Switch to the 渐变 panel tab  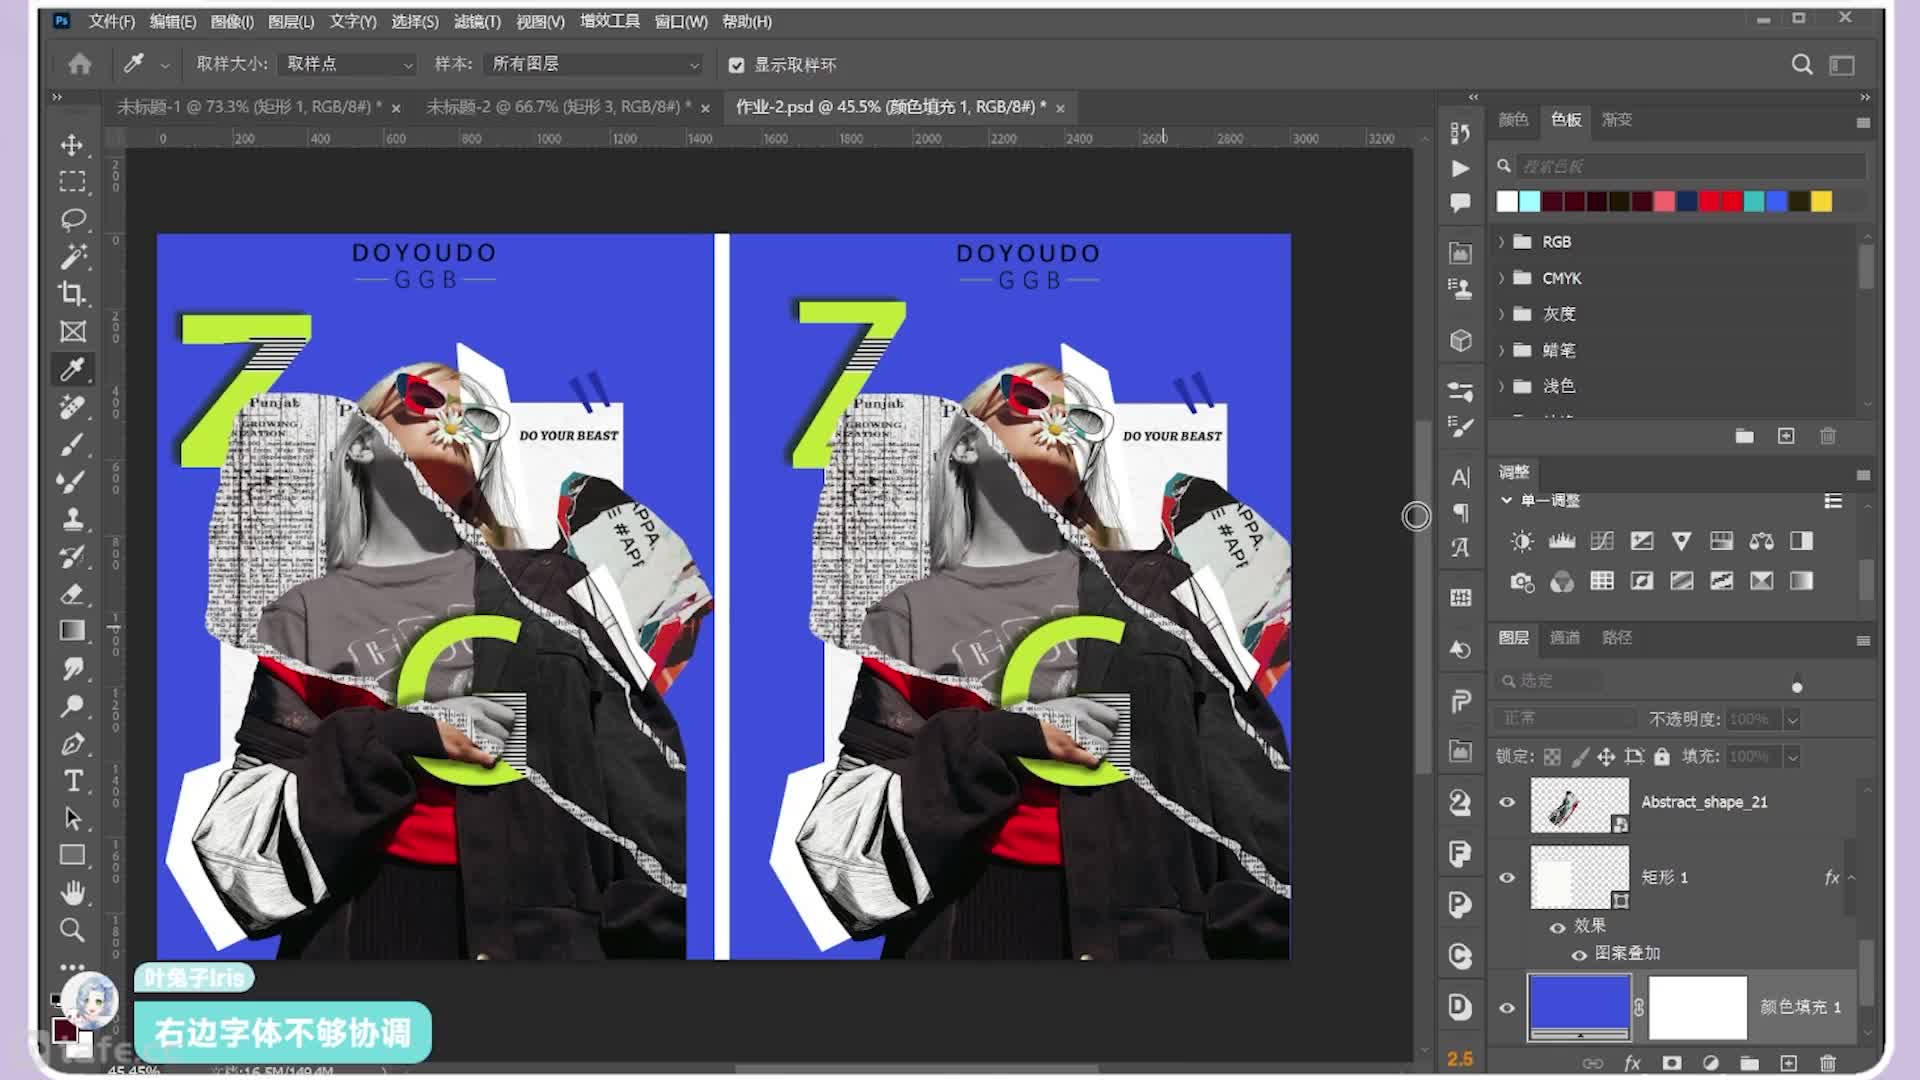click(1617, 119)
